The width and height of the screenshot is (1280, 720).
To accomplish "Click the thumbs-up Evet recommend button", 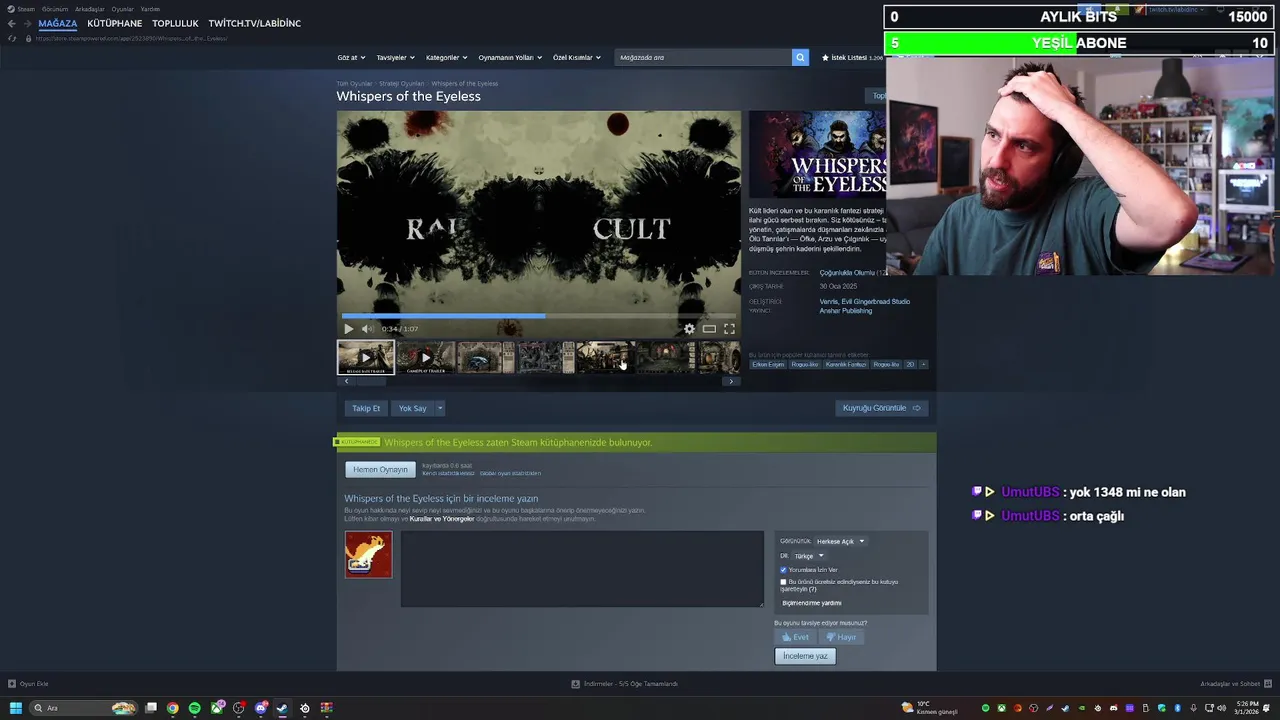I will tap(795, 637).
